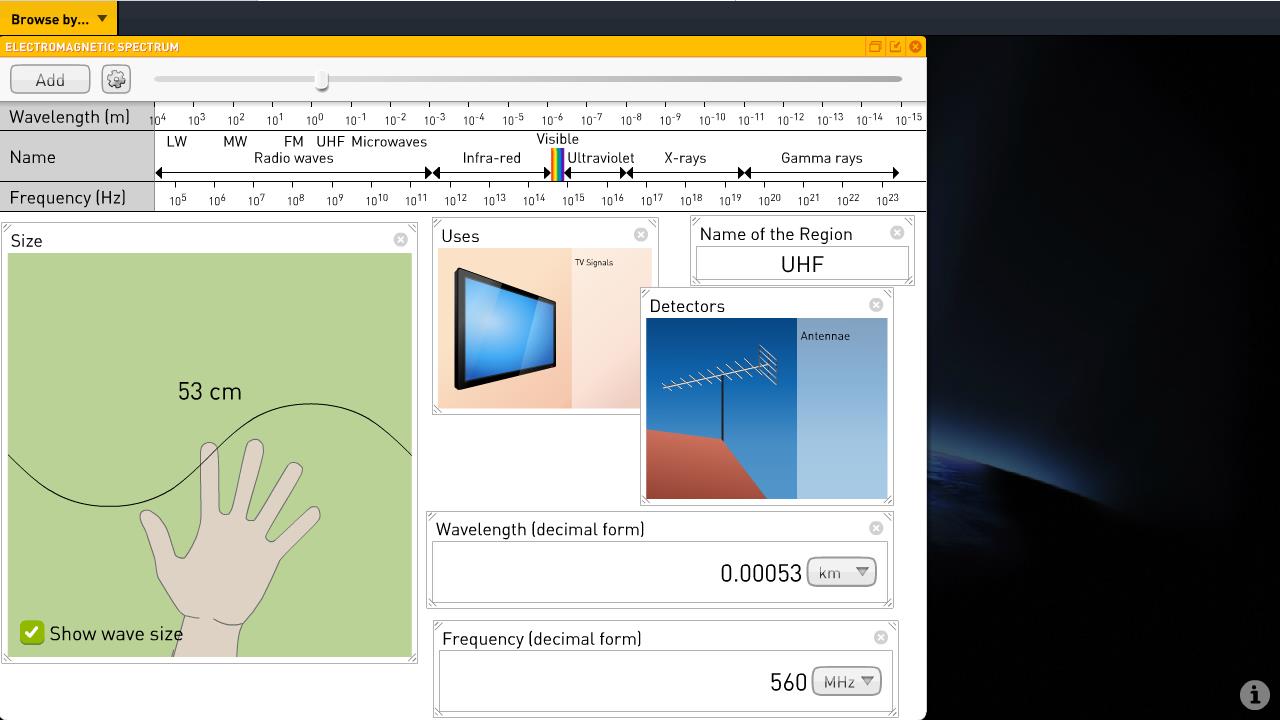Click the Visible light rainbow band
Screen dimensions: 1280x720
coord(557,164)
